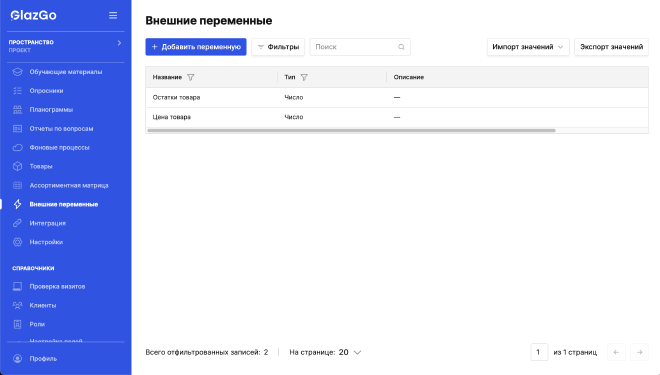
Task: Open the На странице 20 page-size dropdown
Action: [x=325, y=352]
